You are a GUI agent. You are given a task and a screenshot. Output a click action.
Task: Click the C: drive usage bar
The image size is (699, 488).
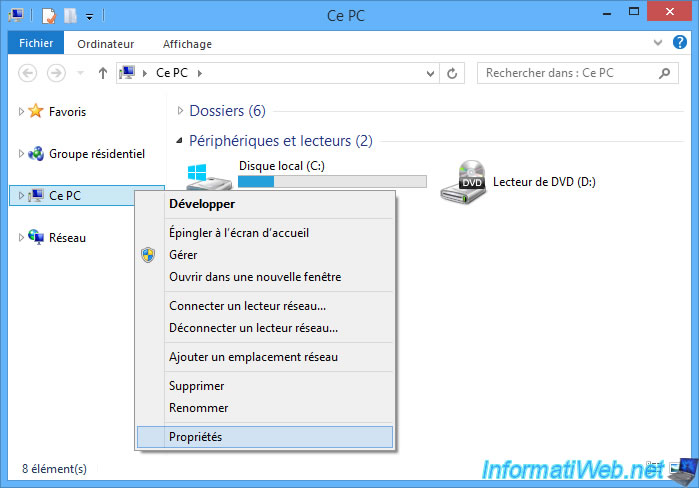[x=332, y=181]
